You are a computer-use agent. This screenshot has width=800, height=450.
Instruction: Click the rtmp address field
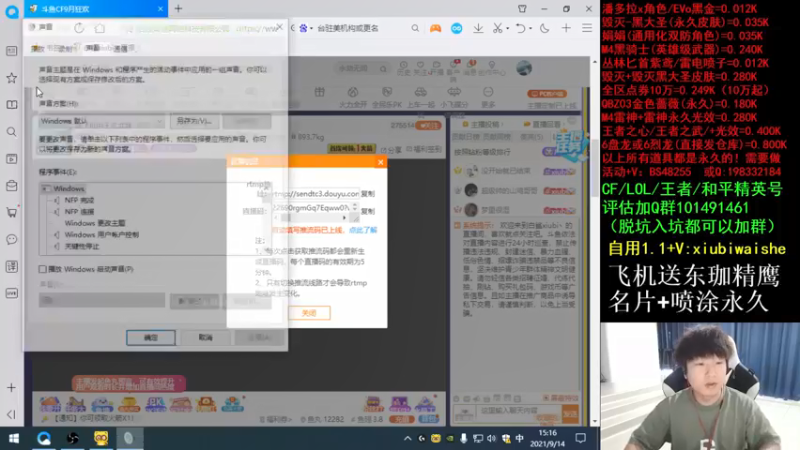click(x=315, y=194)
